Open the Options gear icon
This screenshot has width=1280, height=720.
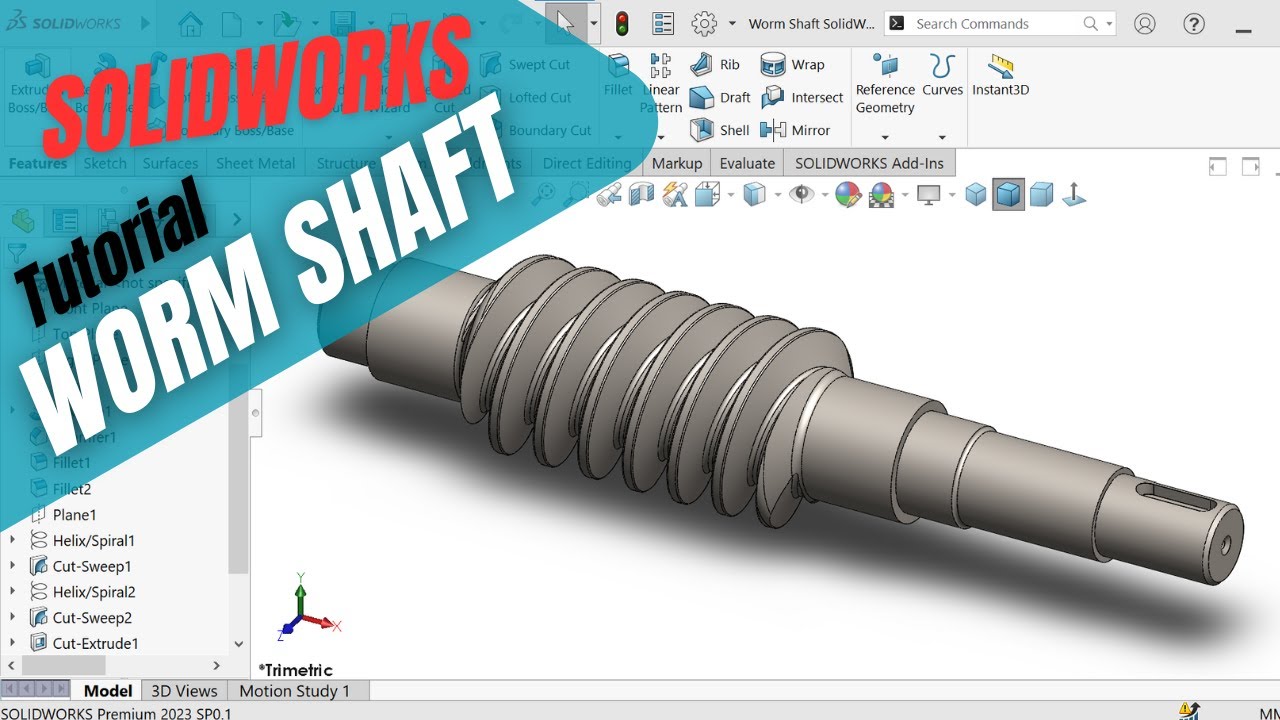tap(705, 23)
